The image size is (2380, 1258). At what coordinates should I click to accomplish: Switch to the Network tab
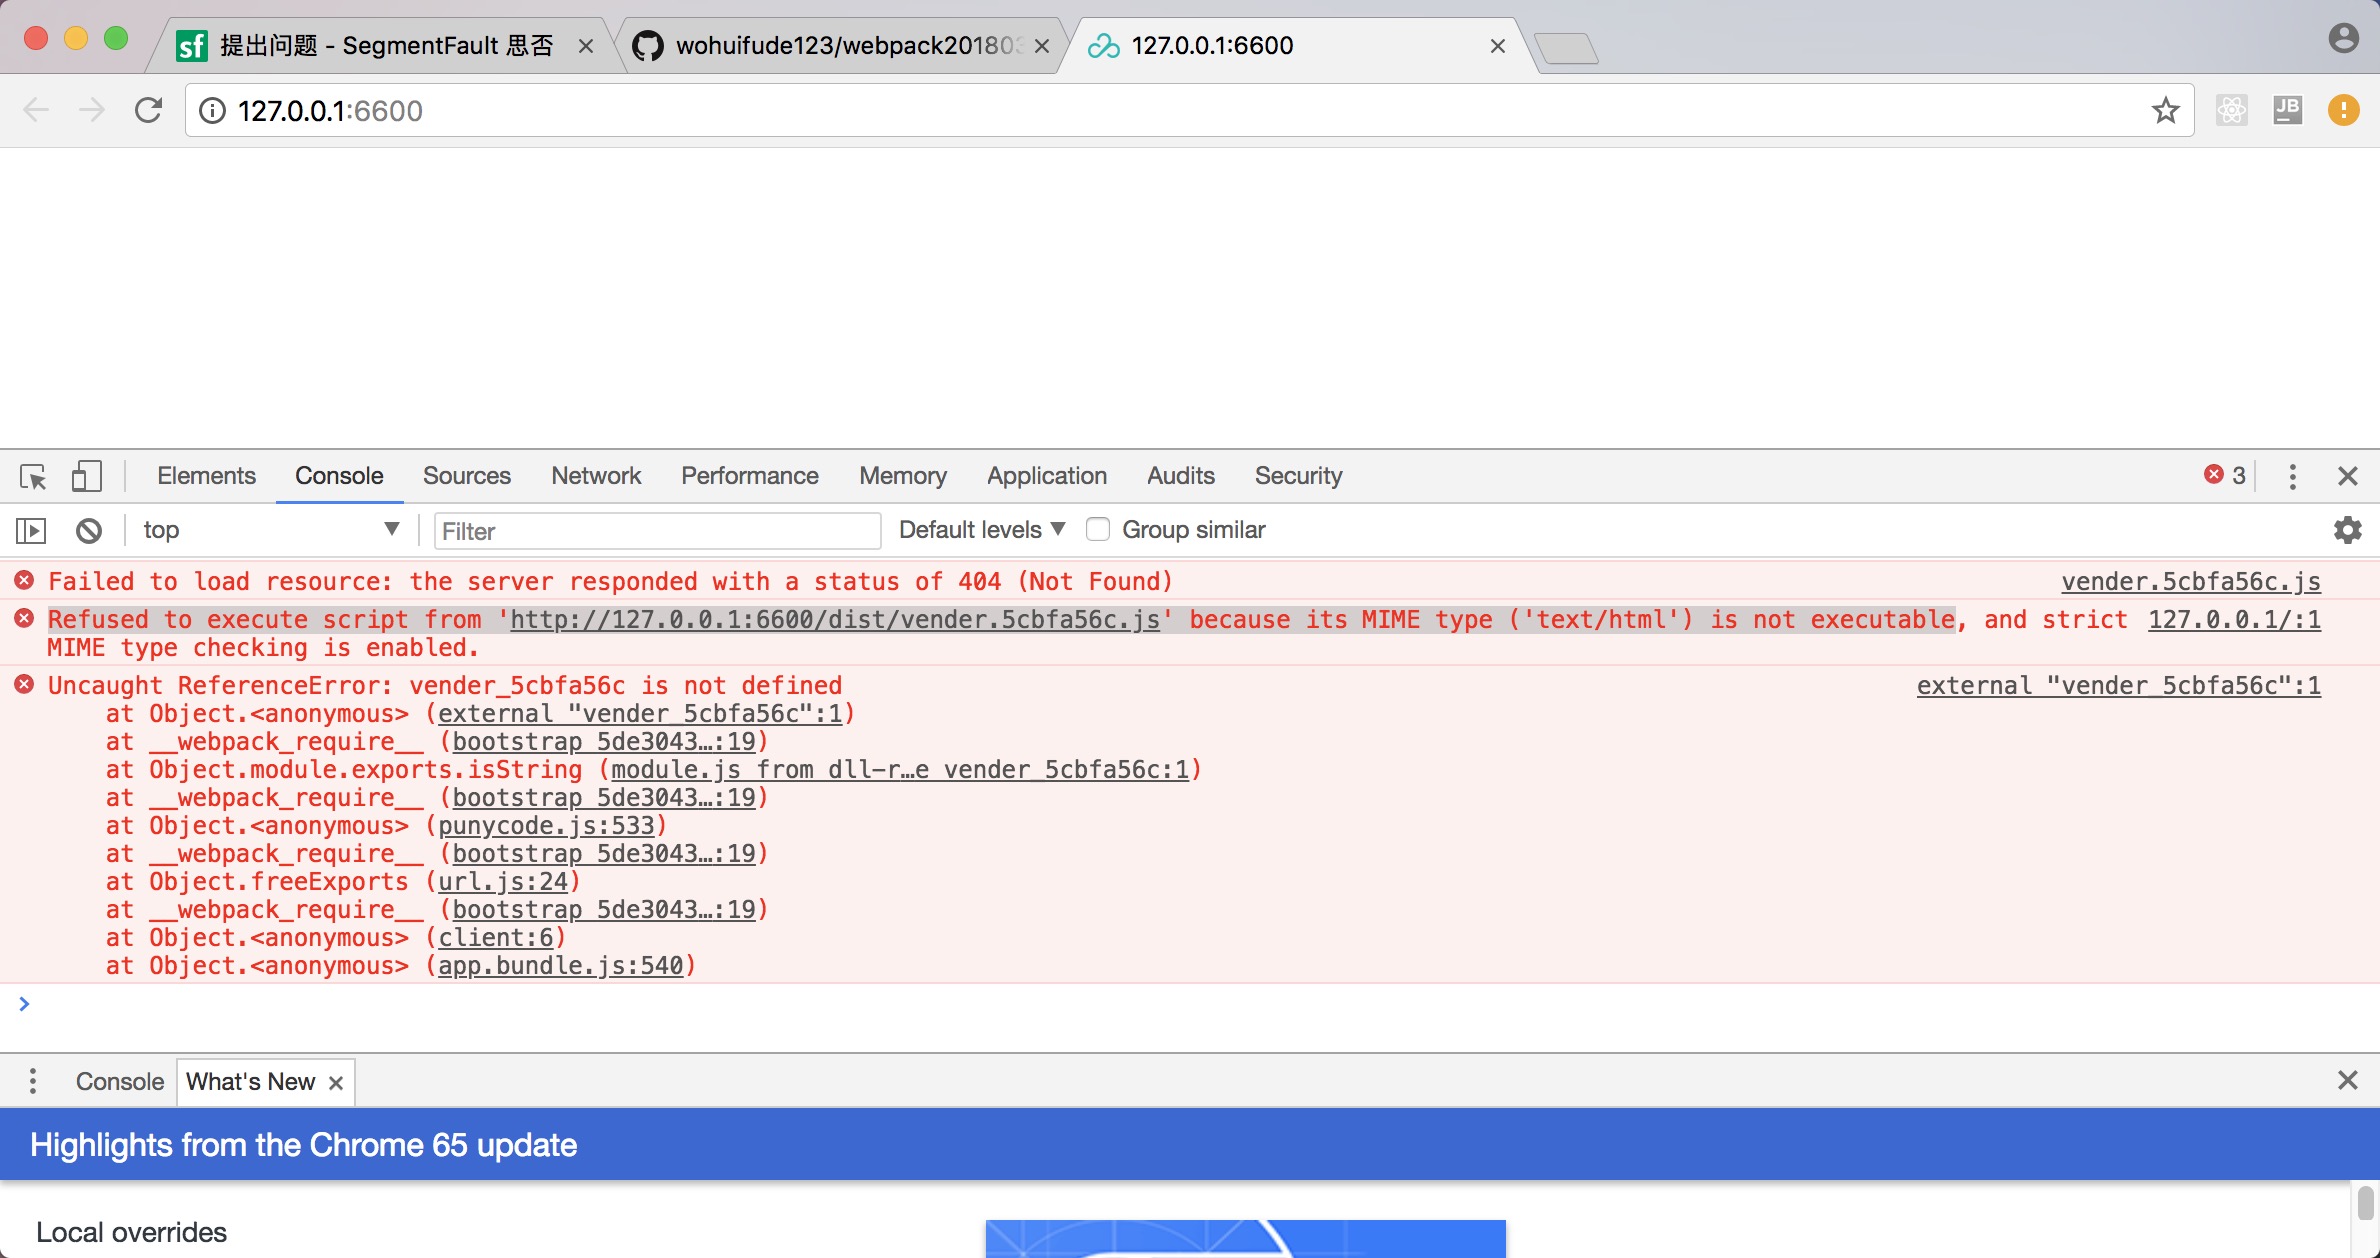[x=596, y=476]
